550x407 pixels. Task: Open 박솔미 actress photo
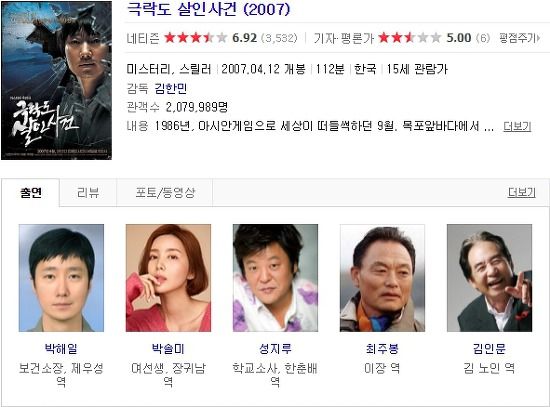168,278
